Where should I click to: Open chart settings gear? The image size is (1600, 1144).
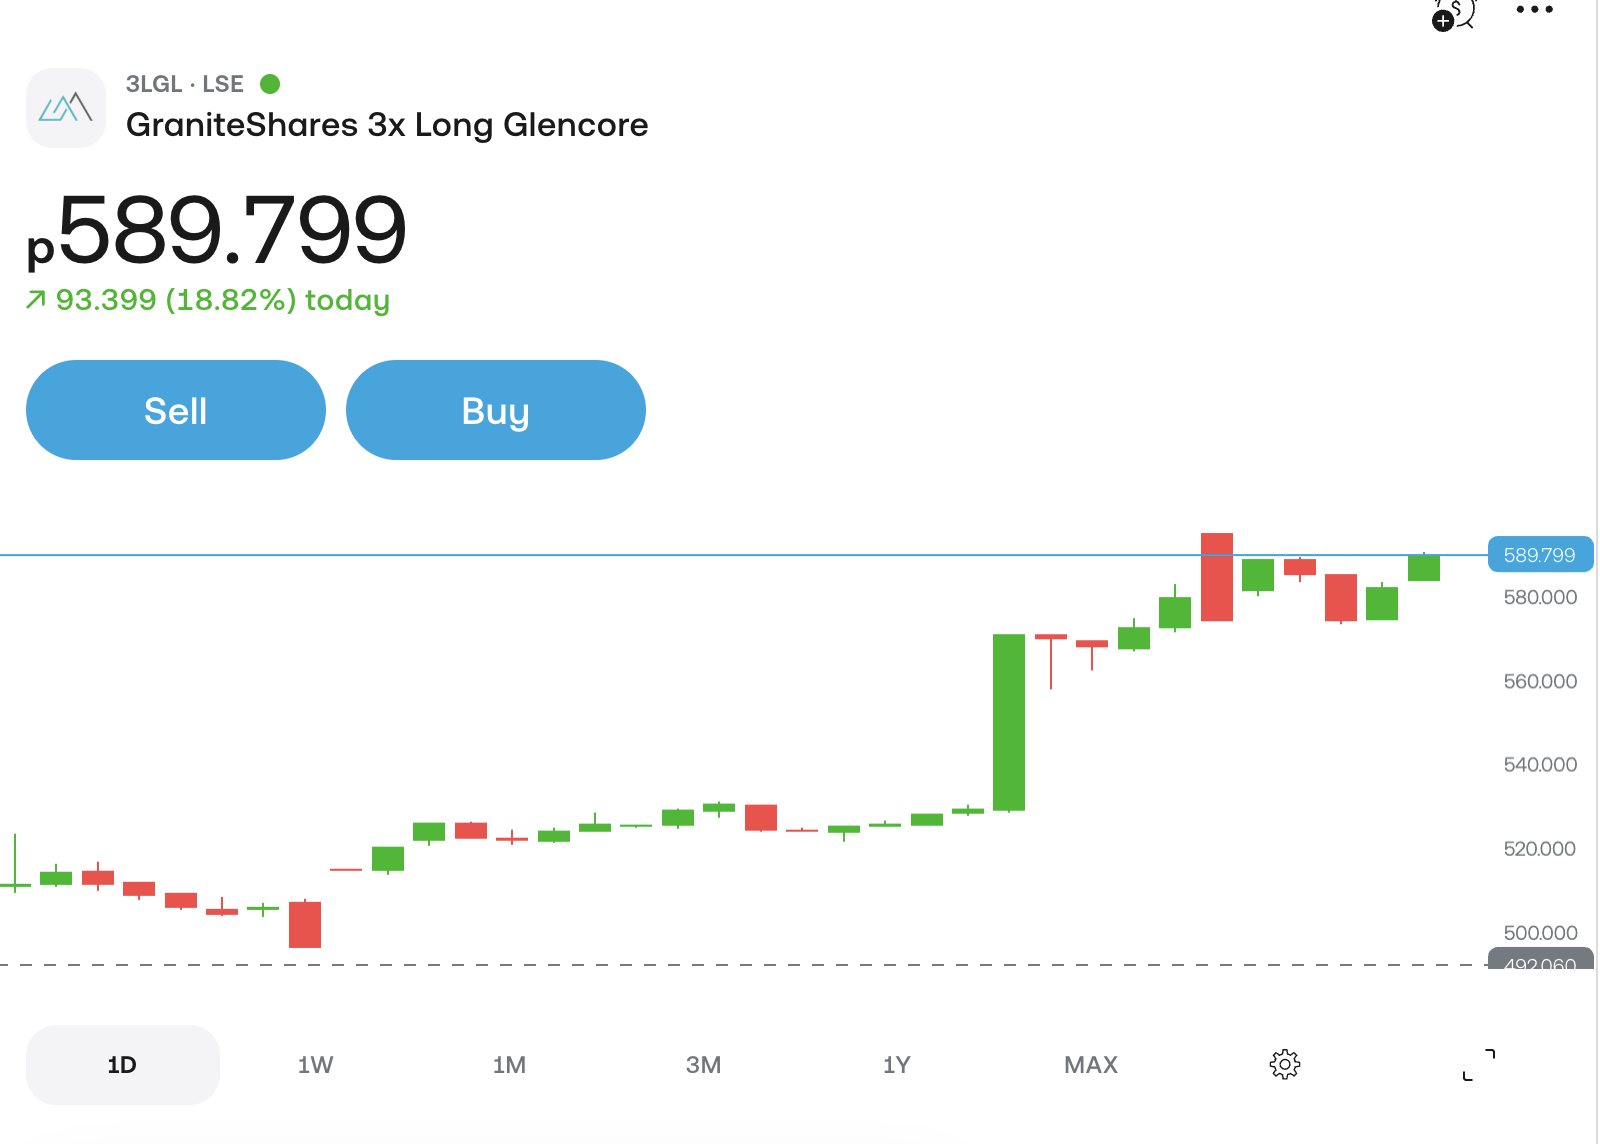[1285, 1064]
